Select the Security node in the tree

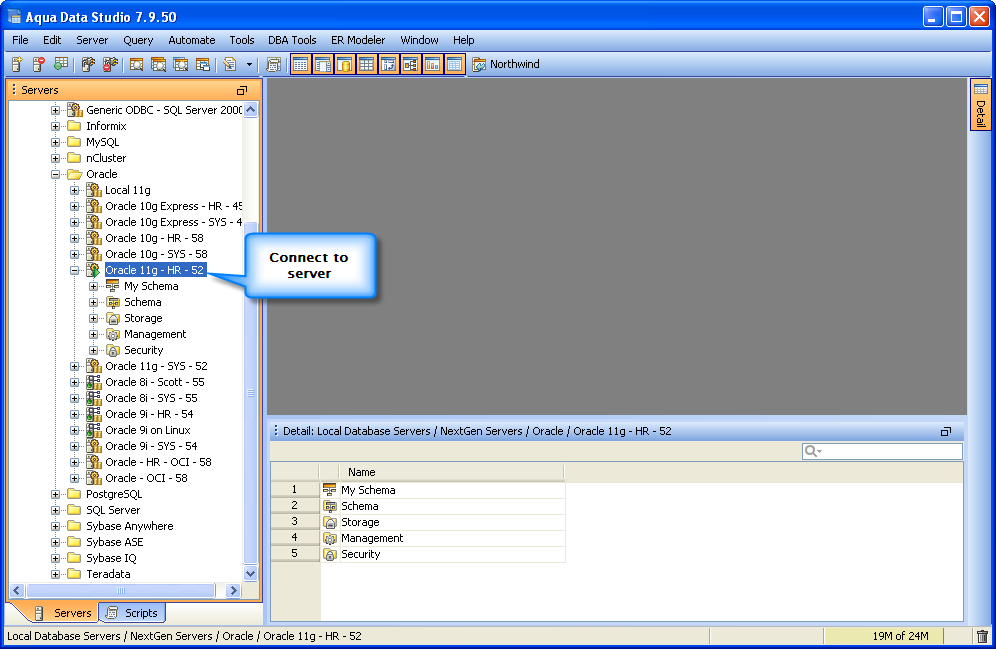144,350
